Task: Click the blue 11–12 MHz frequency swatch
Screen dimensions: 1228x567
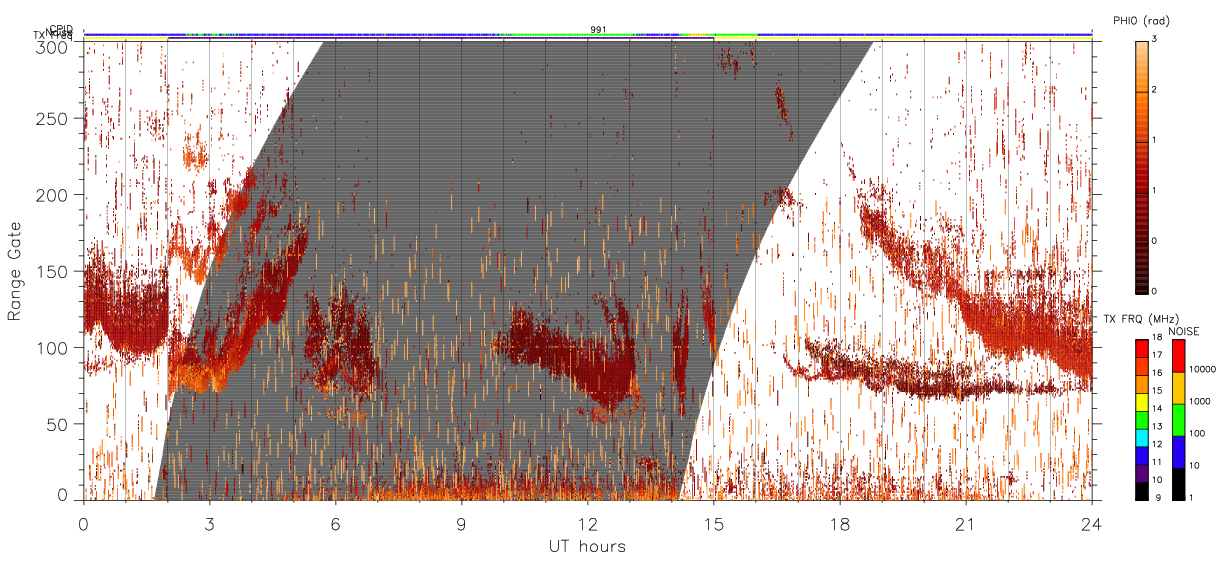Action: pos(1141,454)
